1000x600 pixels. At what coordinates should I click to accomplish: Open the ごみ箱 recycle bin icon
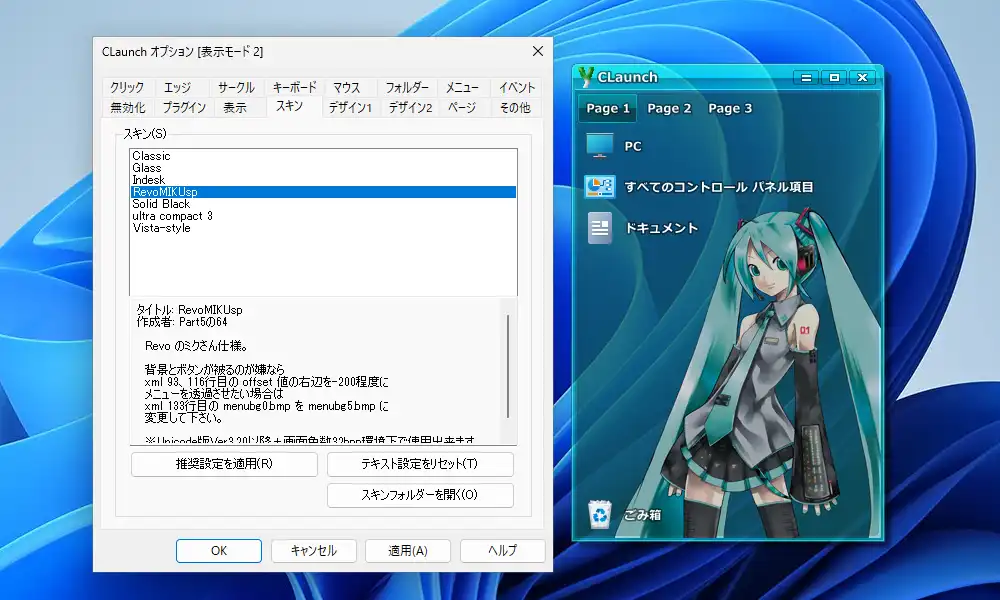pos(599,515)
